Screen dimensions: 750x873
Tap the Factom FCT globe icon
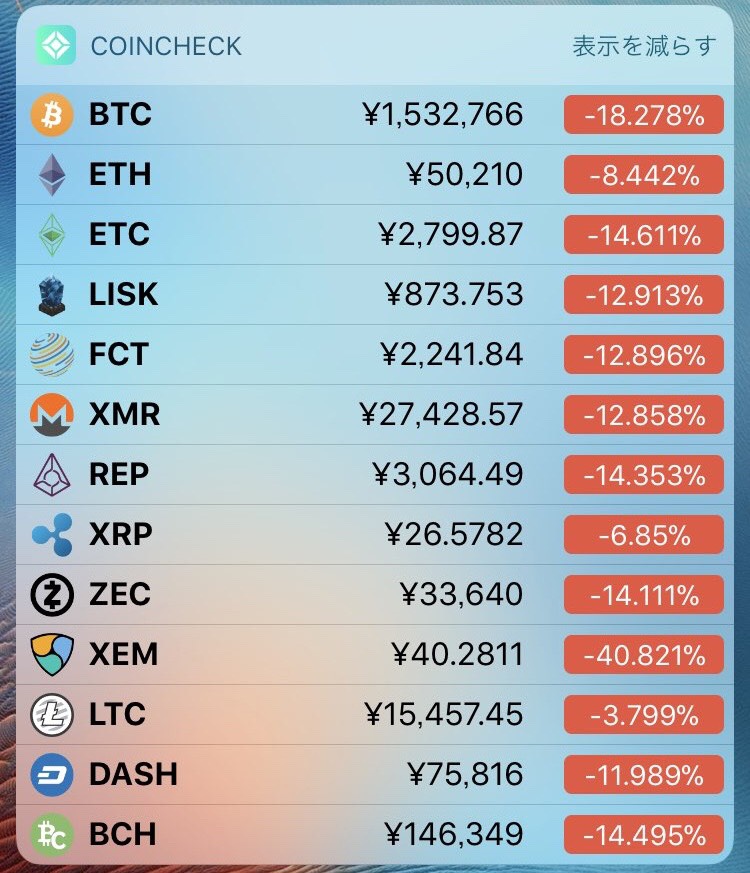[x=52, y=355]
